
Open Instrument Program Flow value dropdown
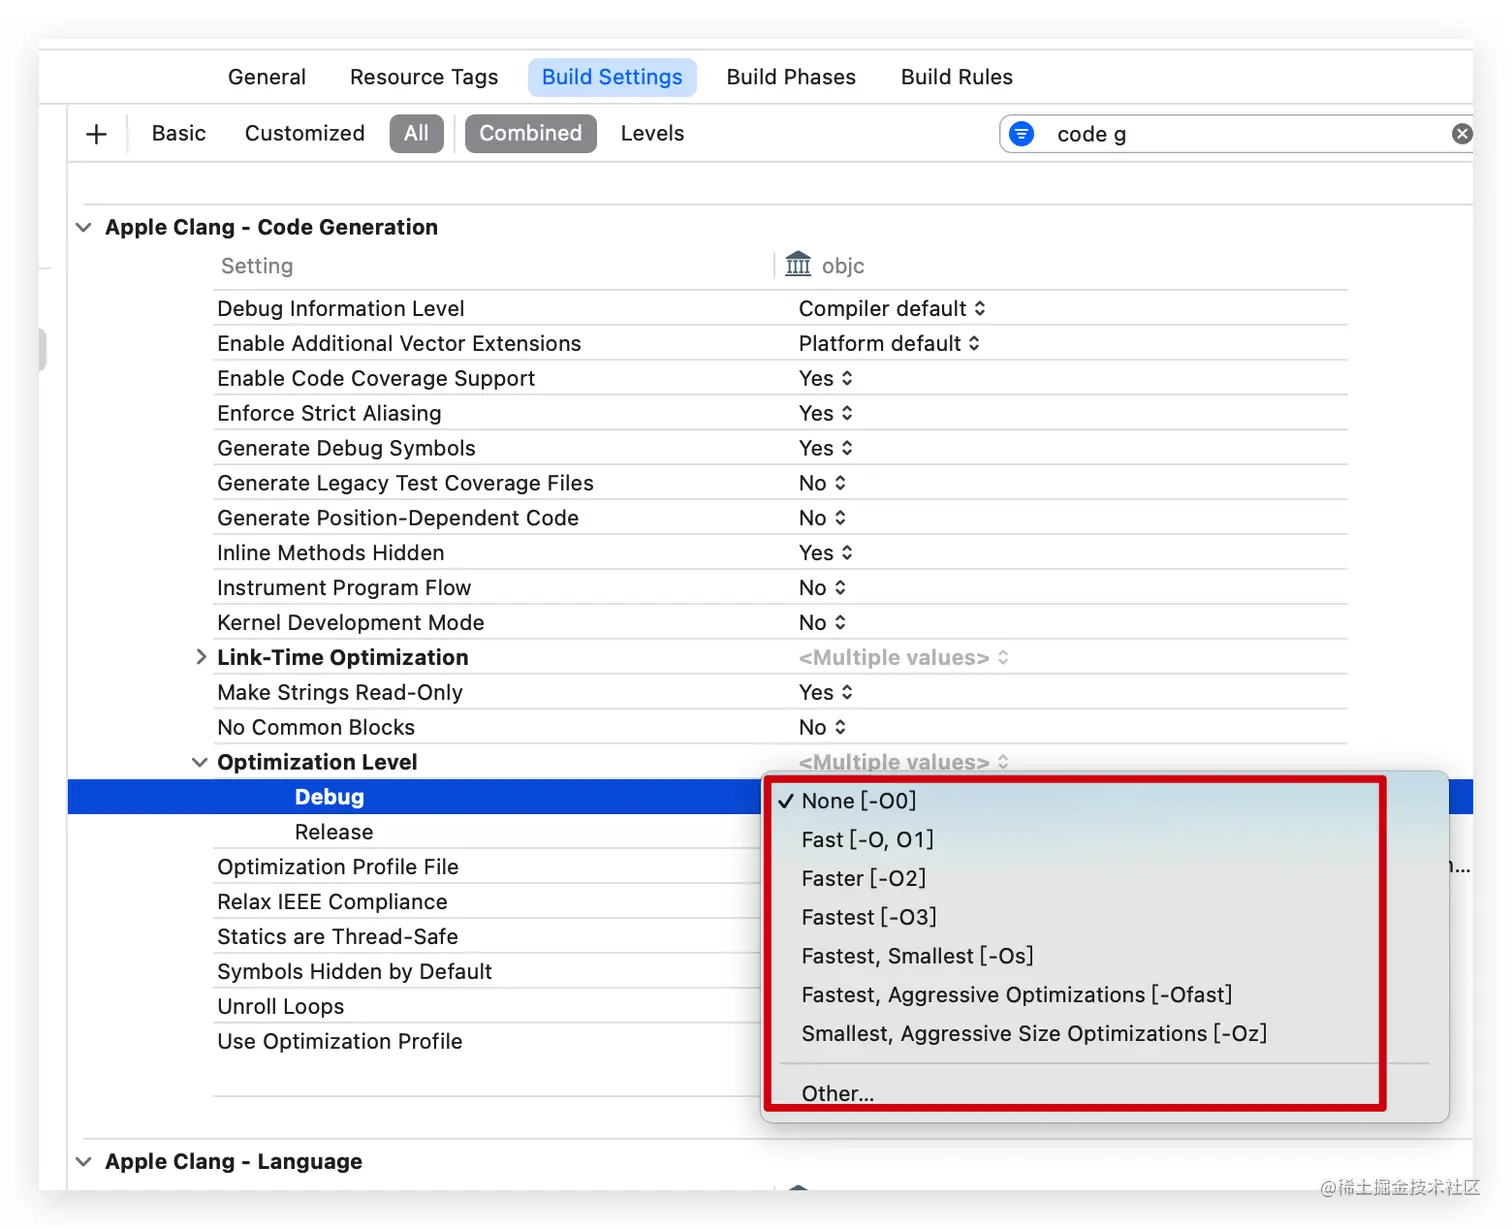click(822, 588)
